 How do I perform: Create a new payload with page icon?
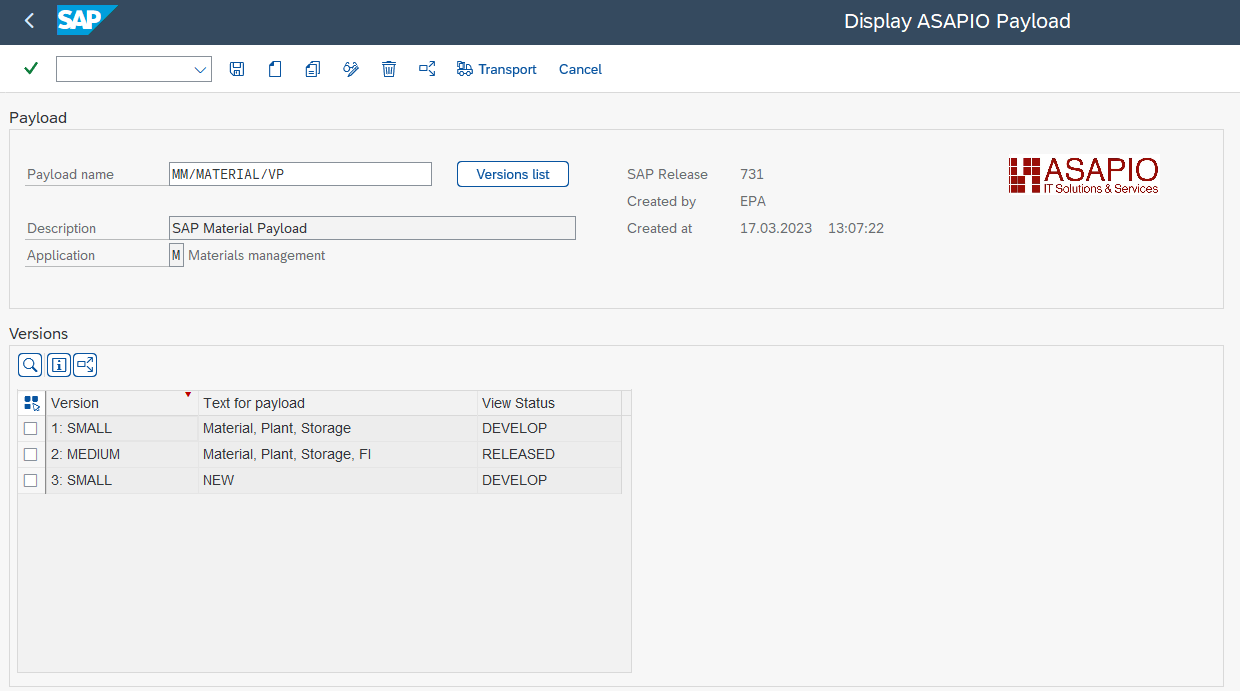point(275,69)
